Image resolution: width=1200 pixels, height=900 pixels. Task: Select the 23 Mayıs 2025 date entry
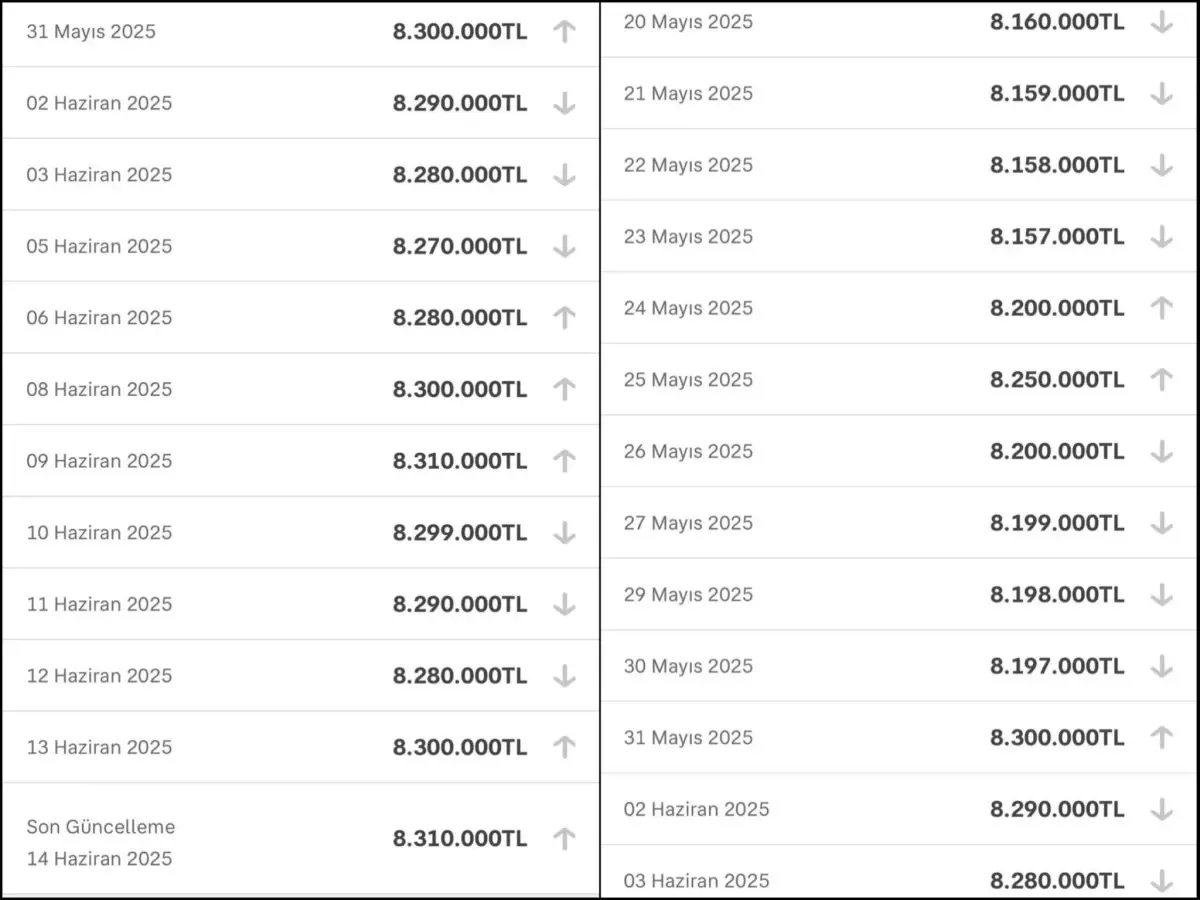click(688, 237)
